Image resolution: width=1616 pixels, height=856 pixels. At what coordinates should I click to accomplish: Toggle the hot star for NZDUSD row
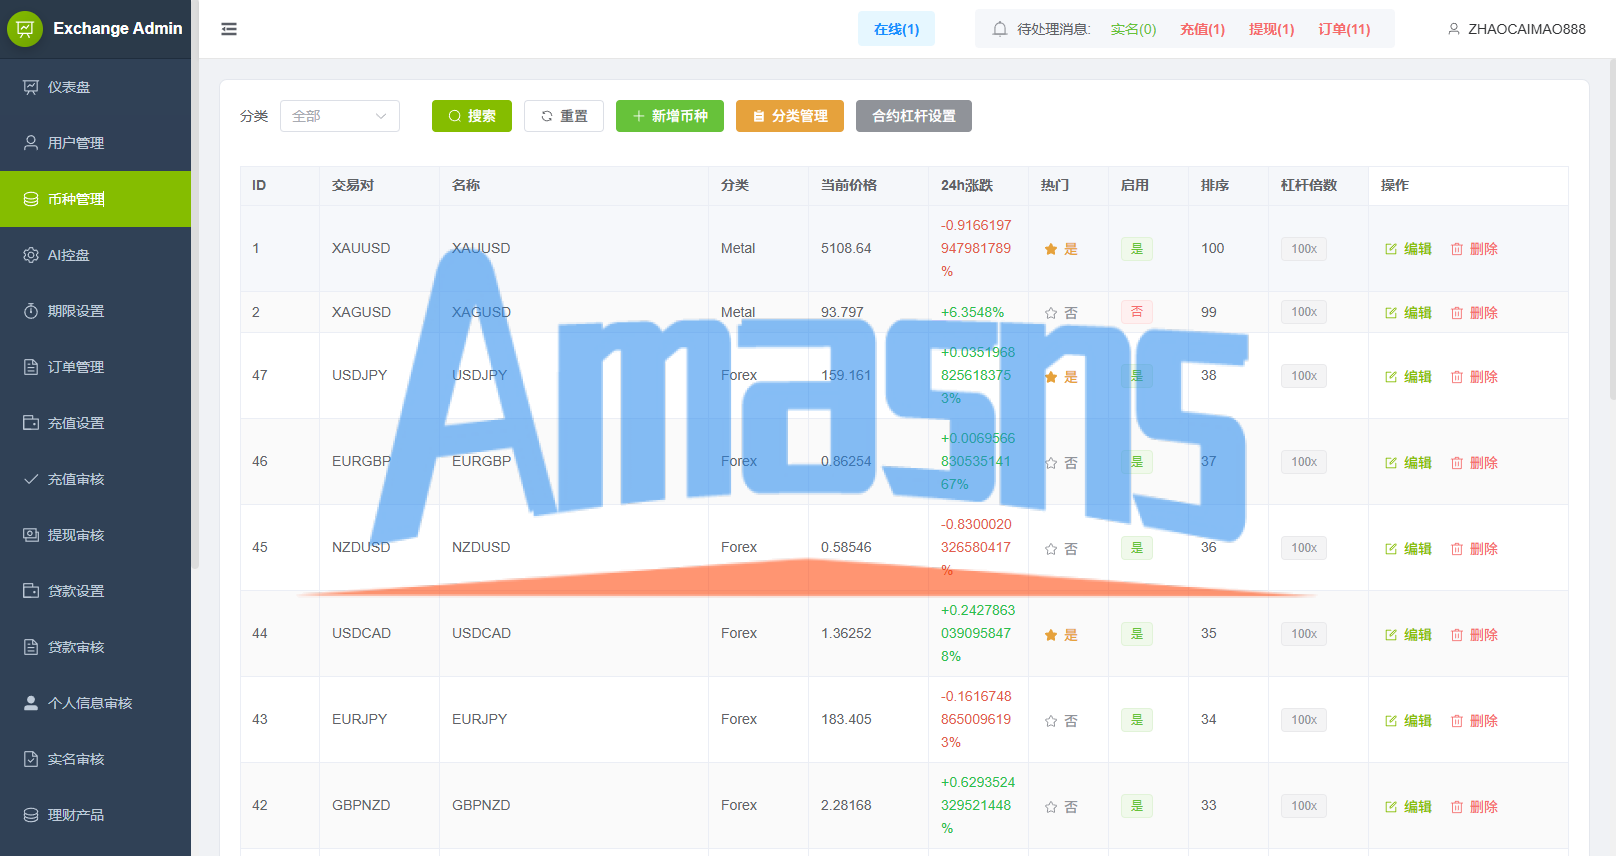click(x=1051, y=549)
